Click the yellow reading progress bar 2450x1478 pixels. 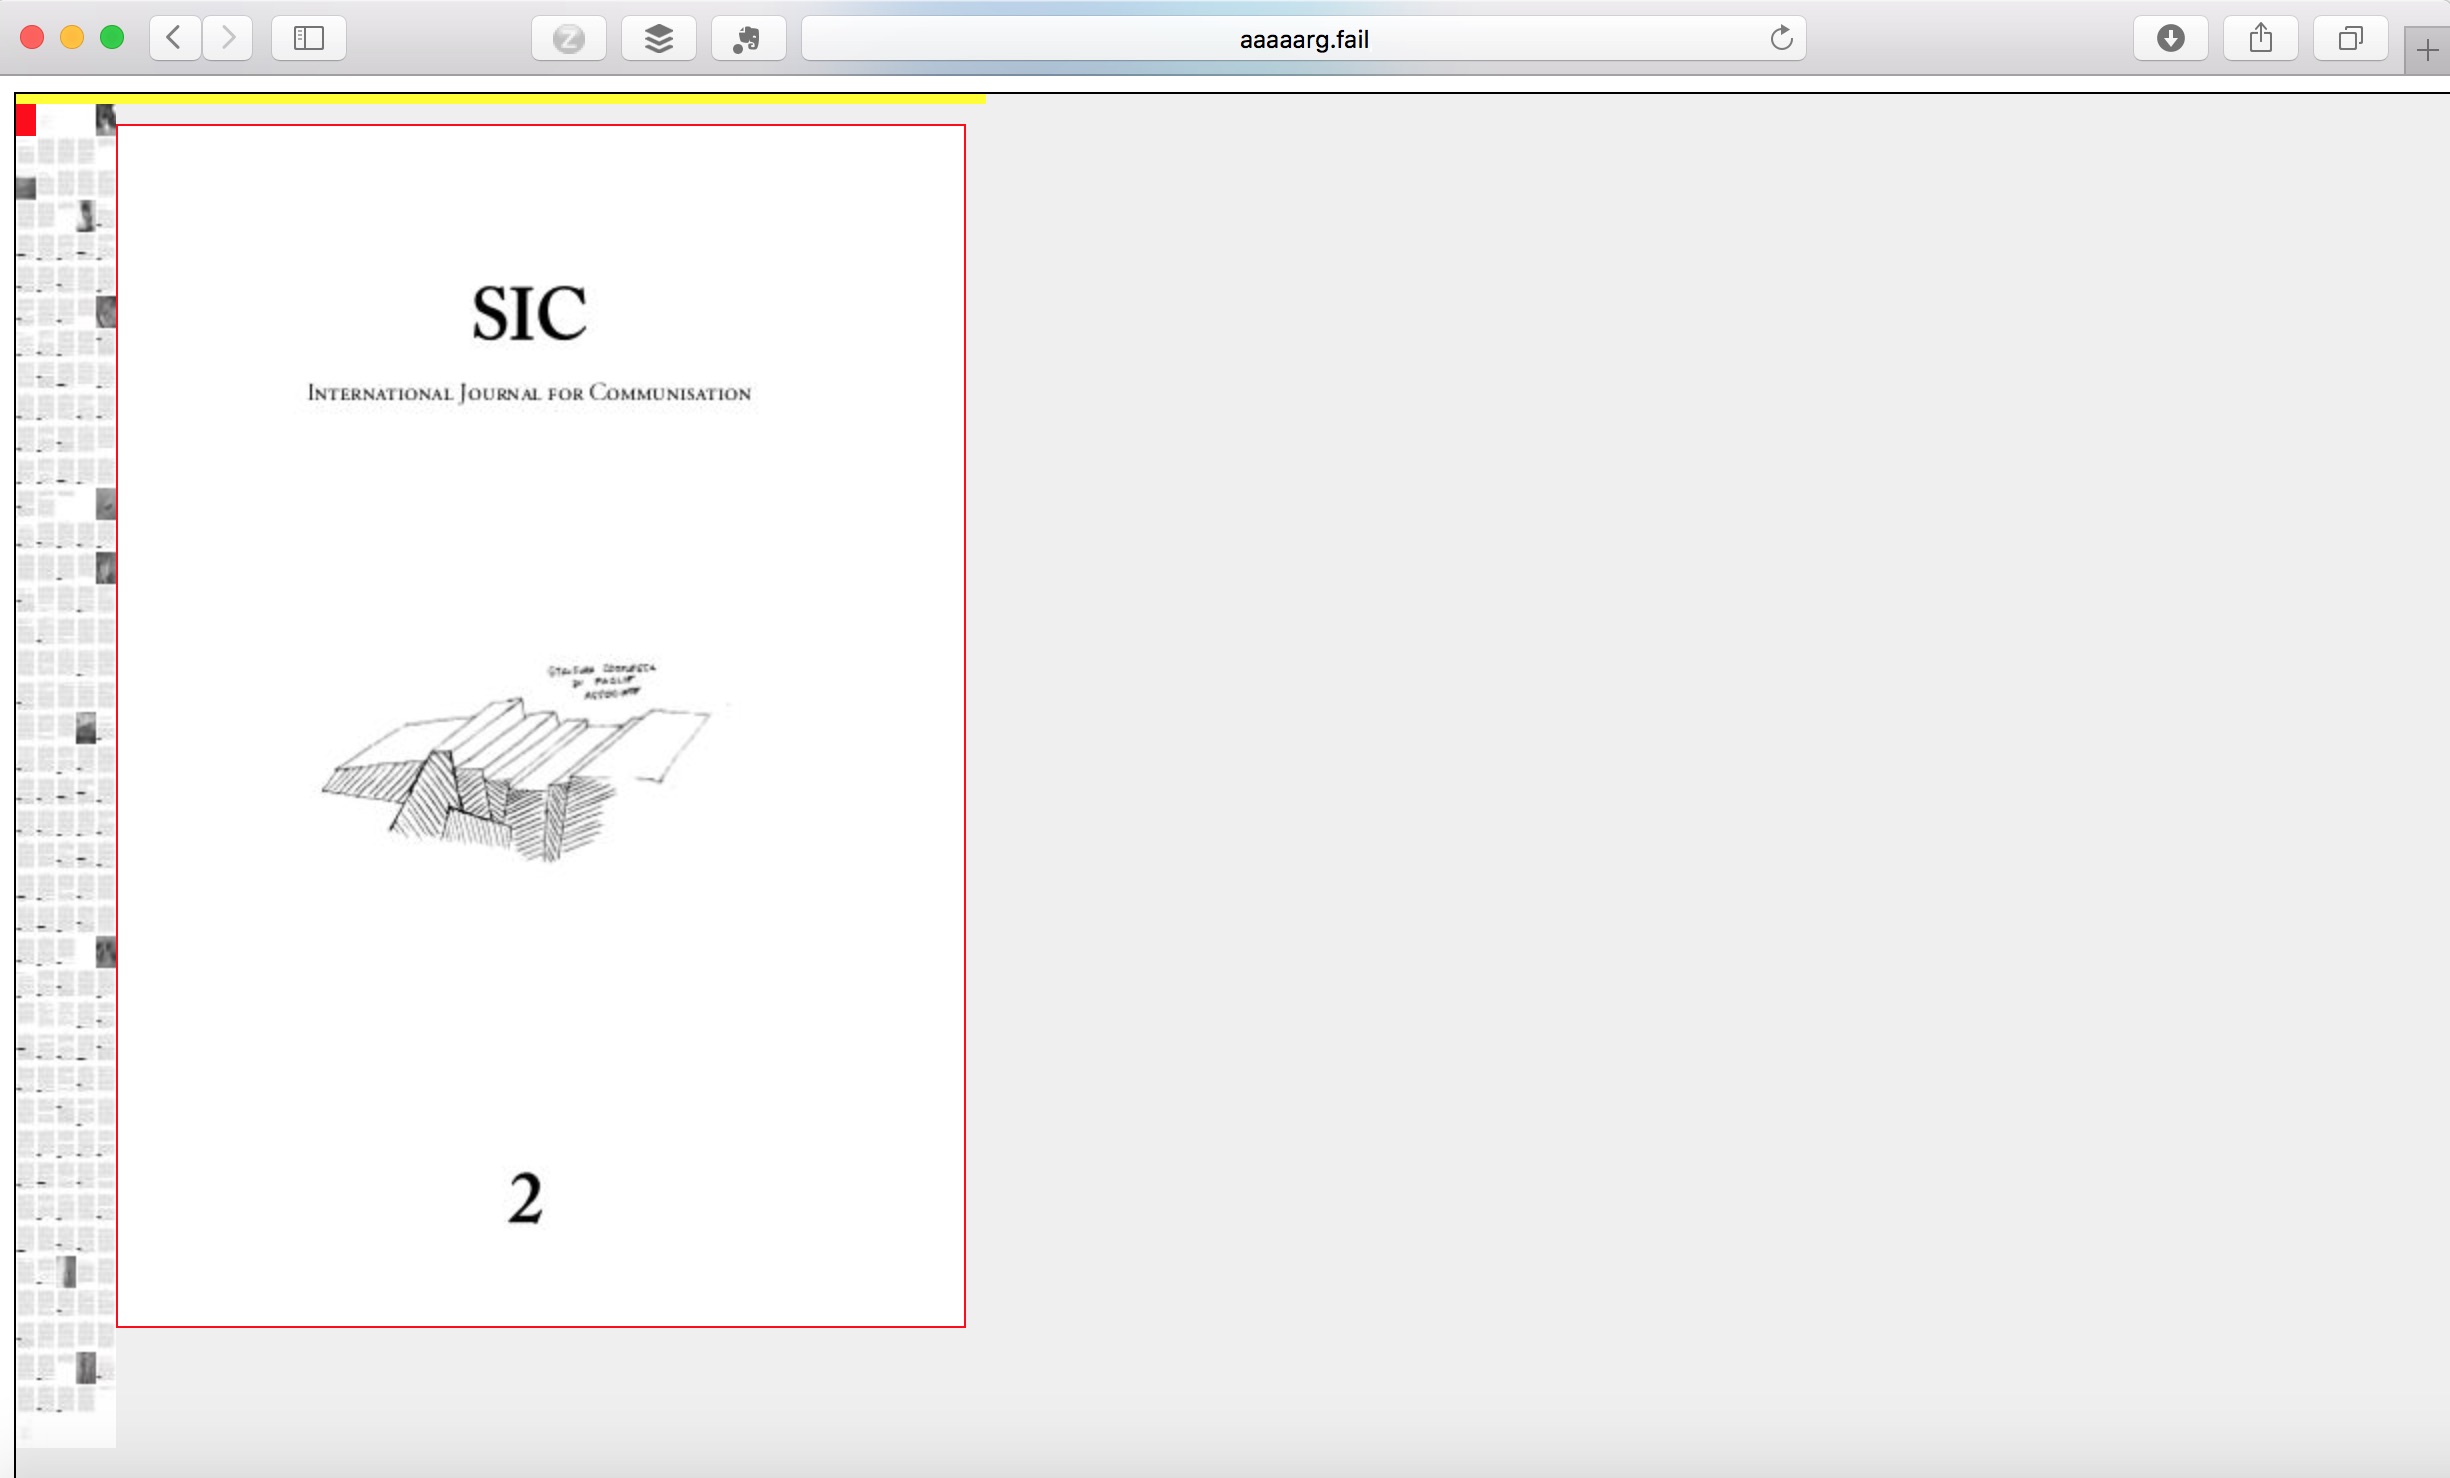click(x=500, y=99)
